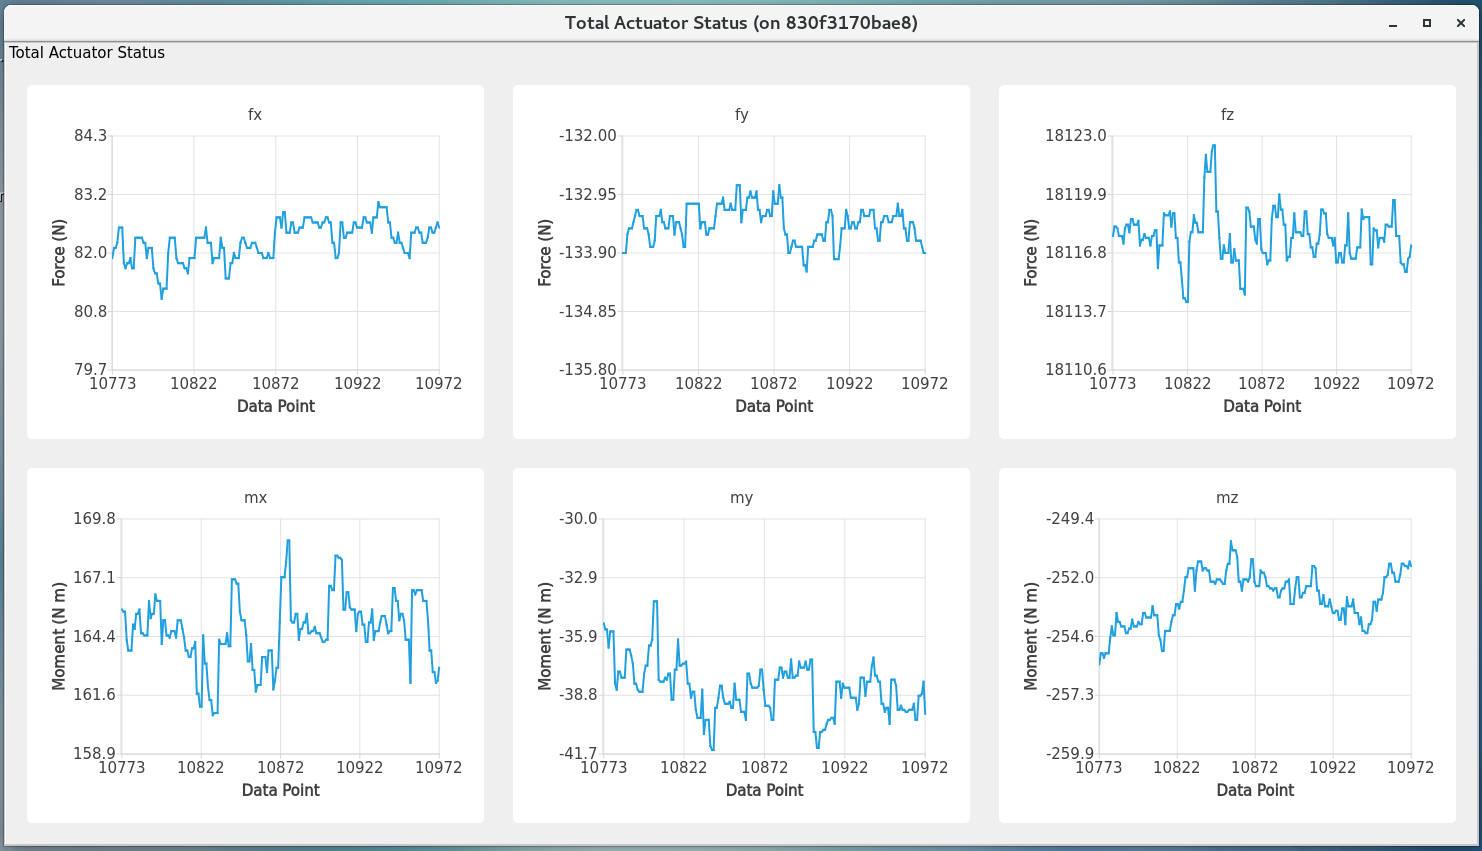Image resolution: width=1482 pixels, height=851 pixels.
Task: Select the Total Actuator Status header label
Action: 87,53
